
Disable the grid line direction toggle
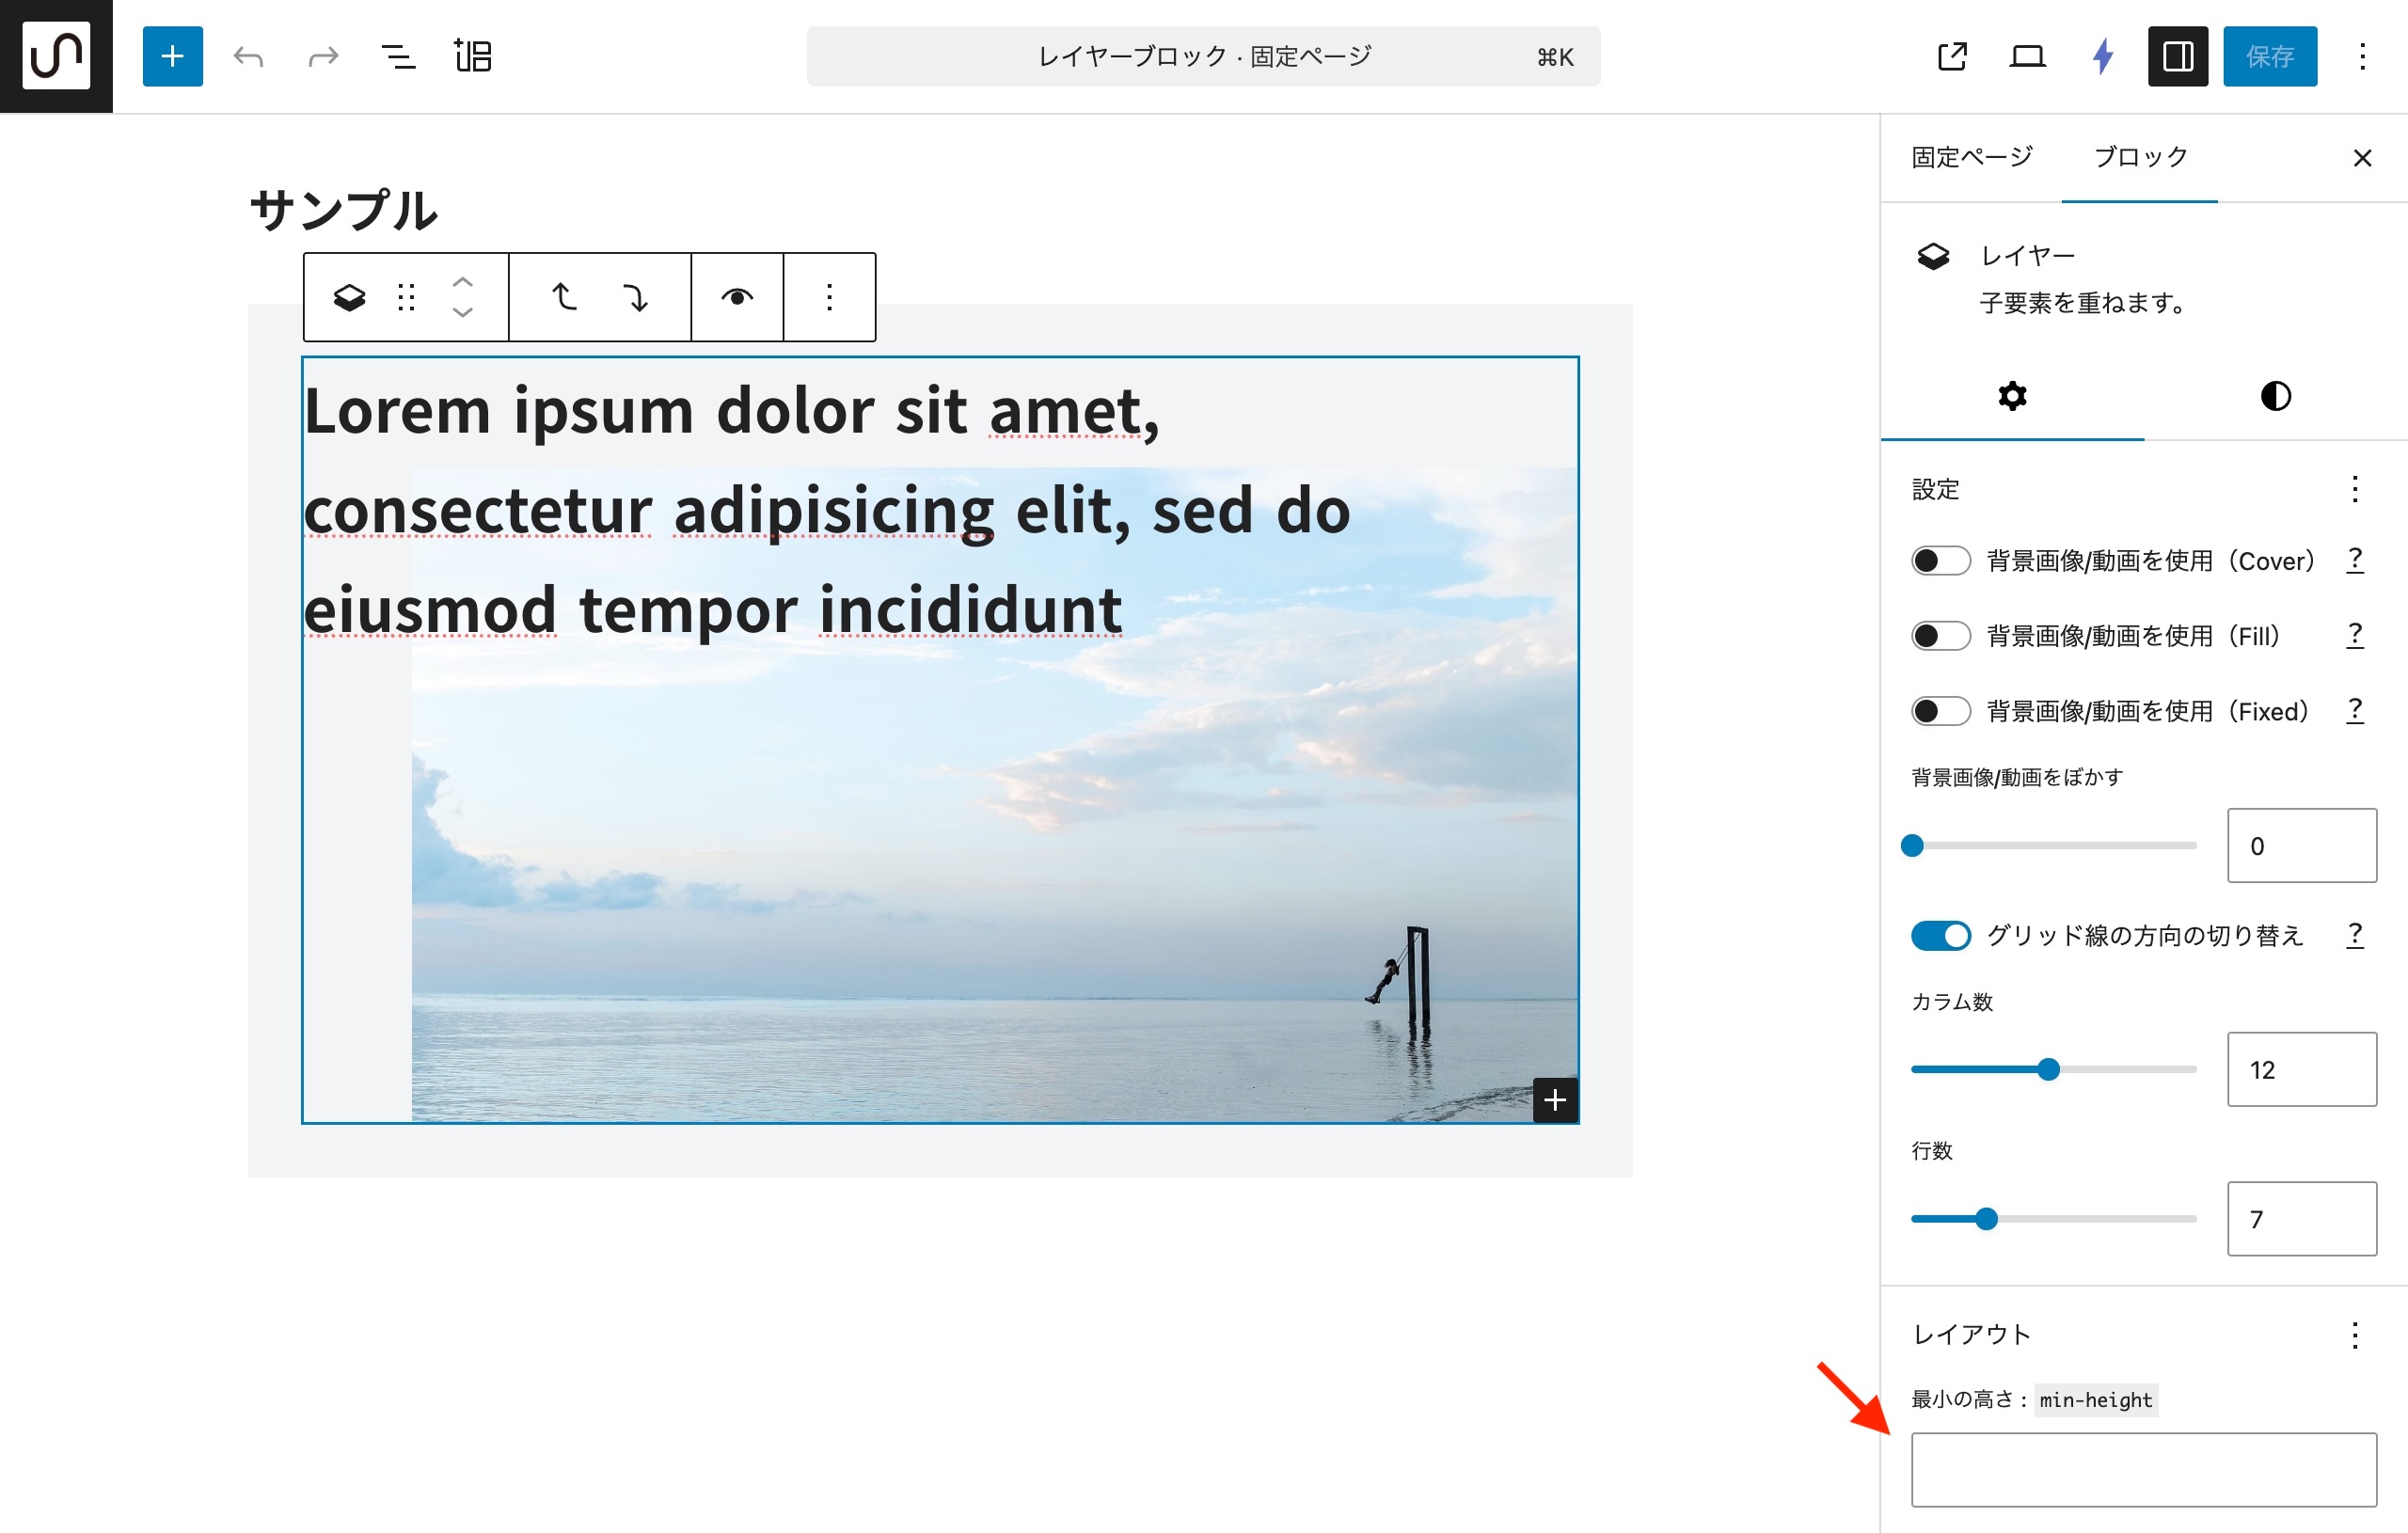[x=1940, y=935]
